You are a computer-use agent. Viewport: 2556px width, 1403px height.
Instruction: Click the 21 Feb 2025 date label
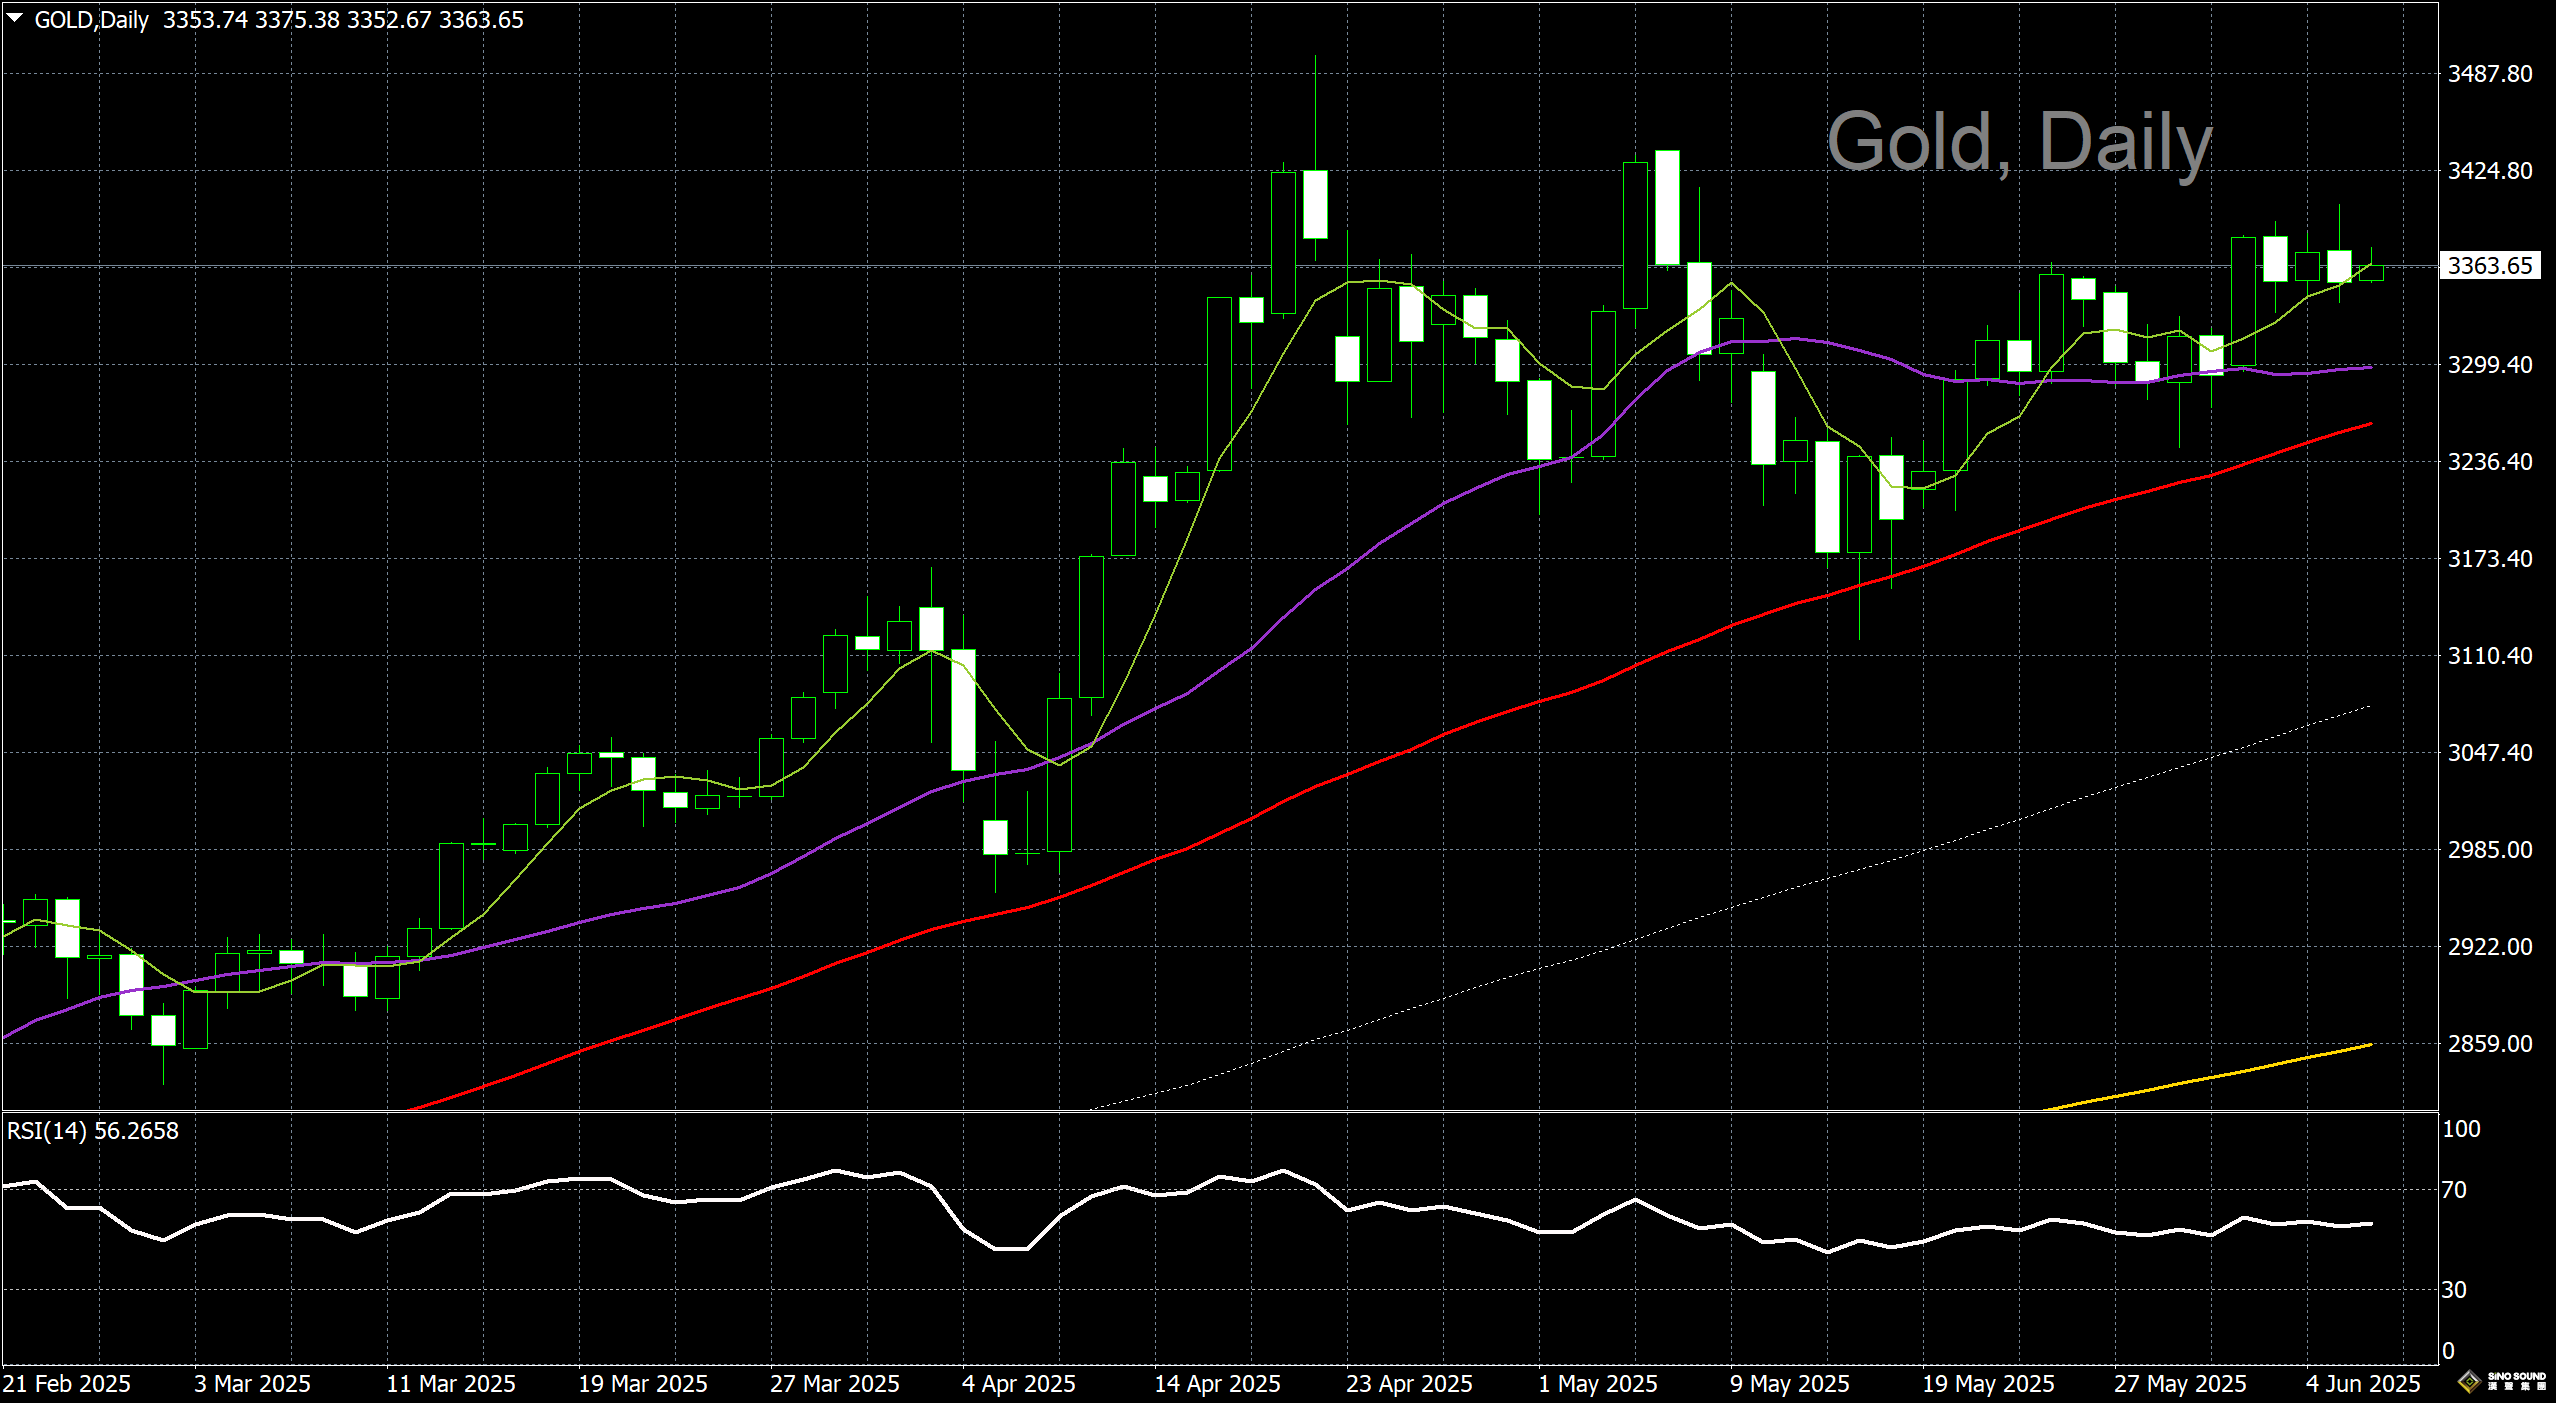click(x=66, y=1384)
